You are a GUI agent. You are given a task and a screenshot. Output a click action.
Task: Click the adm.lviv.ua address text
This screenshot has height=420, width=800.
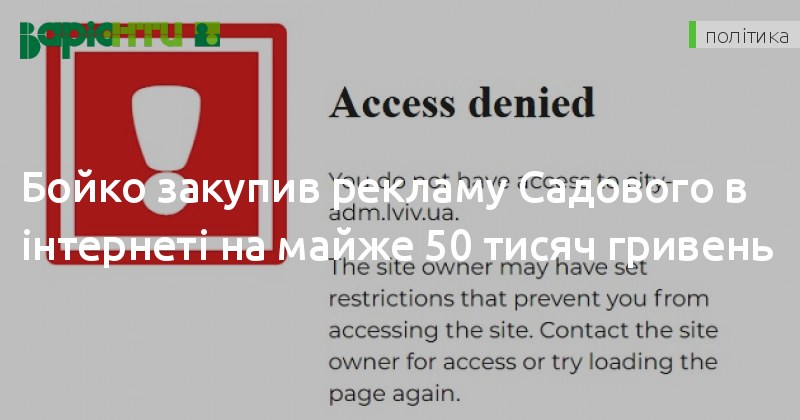click(393, 212)
